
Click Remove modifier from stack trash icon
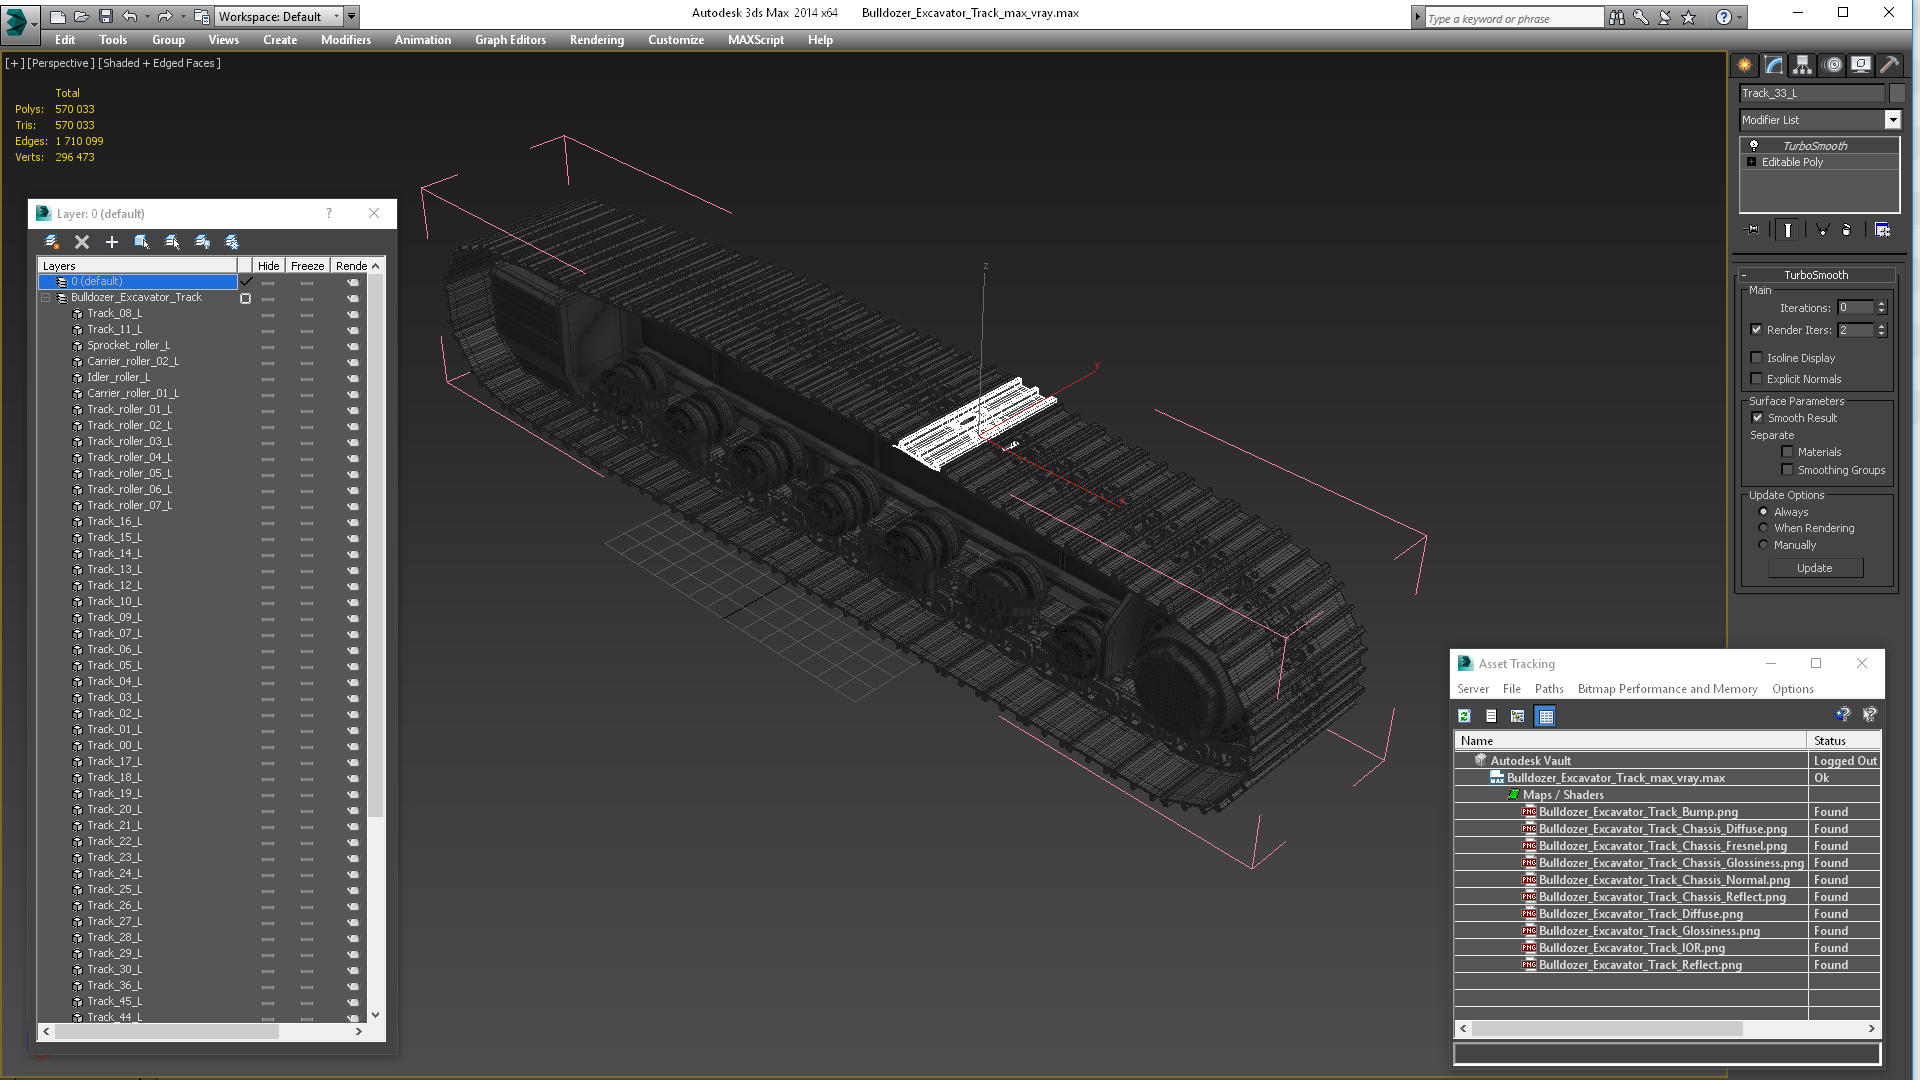pyautogui.click(x=1846, y=230)
